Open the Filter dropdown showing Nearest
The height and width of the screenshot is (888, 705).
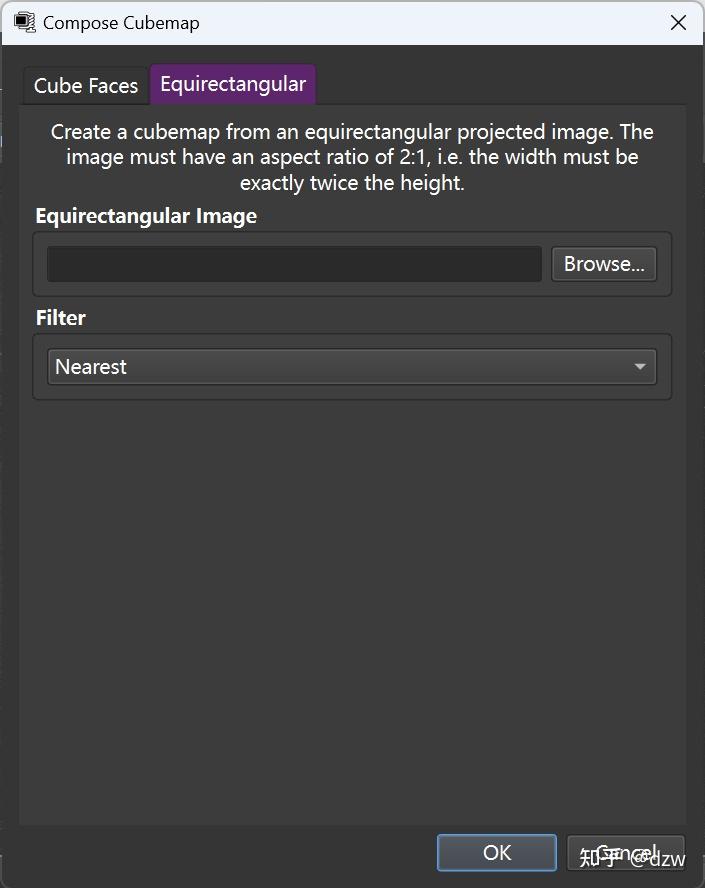point(350,366)
